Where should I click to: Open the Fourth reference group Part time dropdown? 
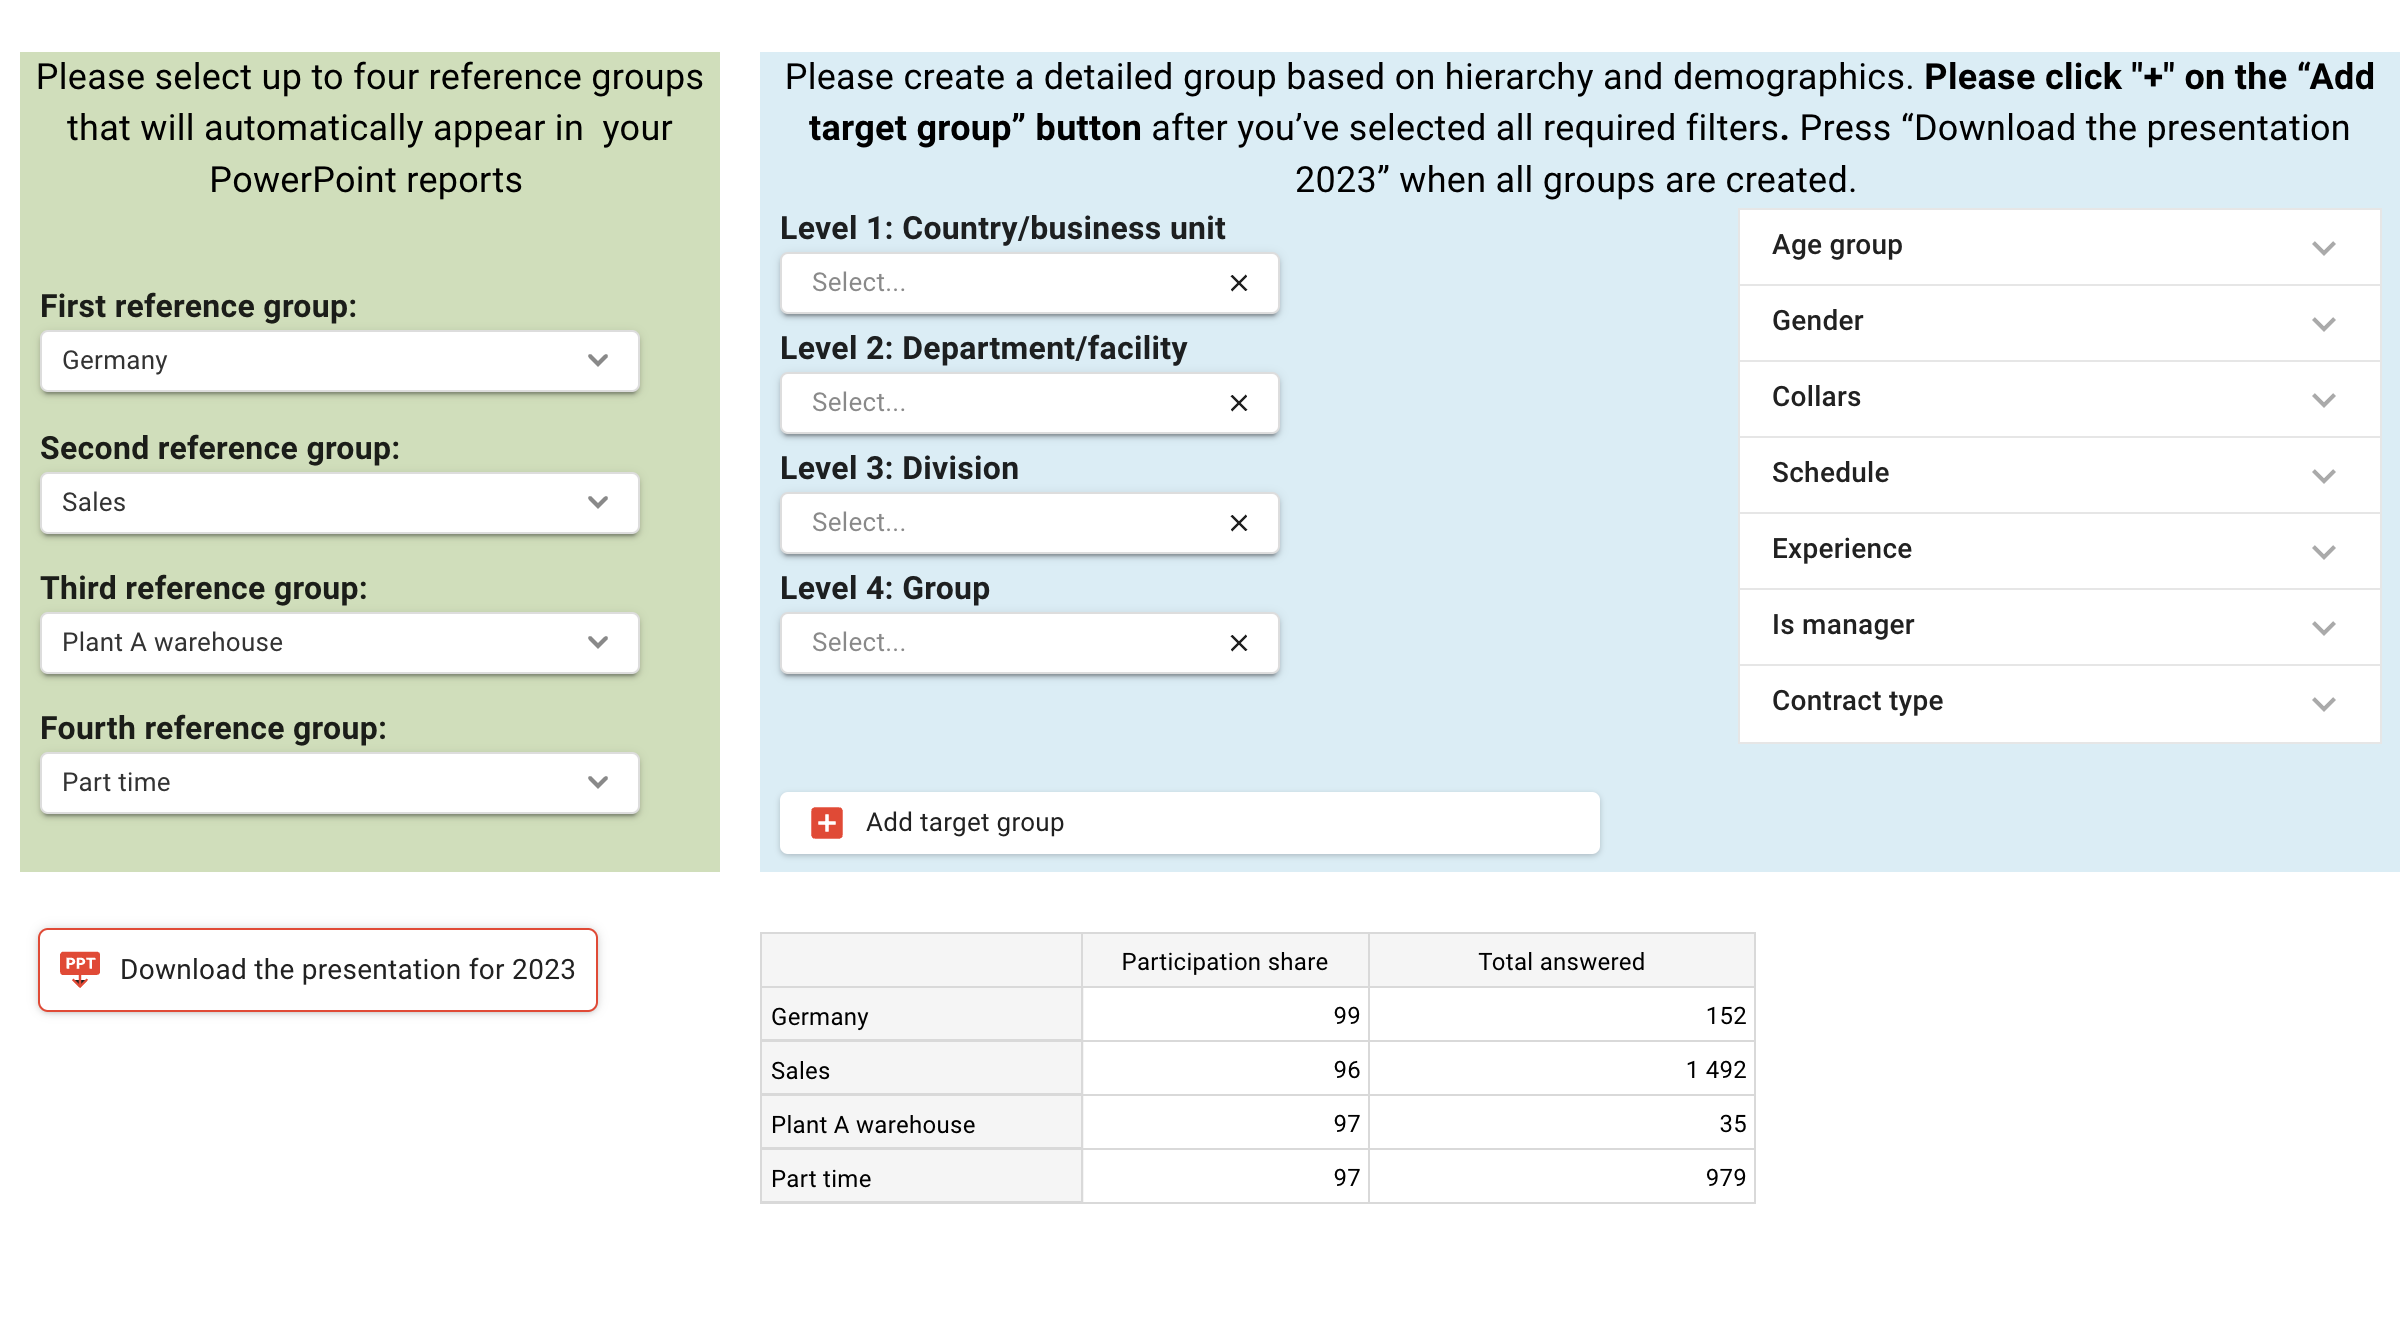340,783
